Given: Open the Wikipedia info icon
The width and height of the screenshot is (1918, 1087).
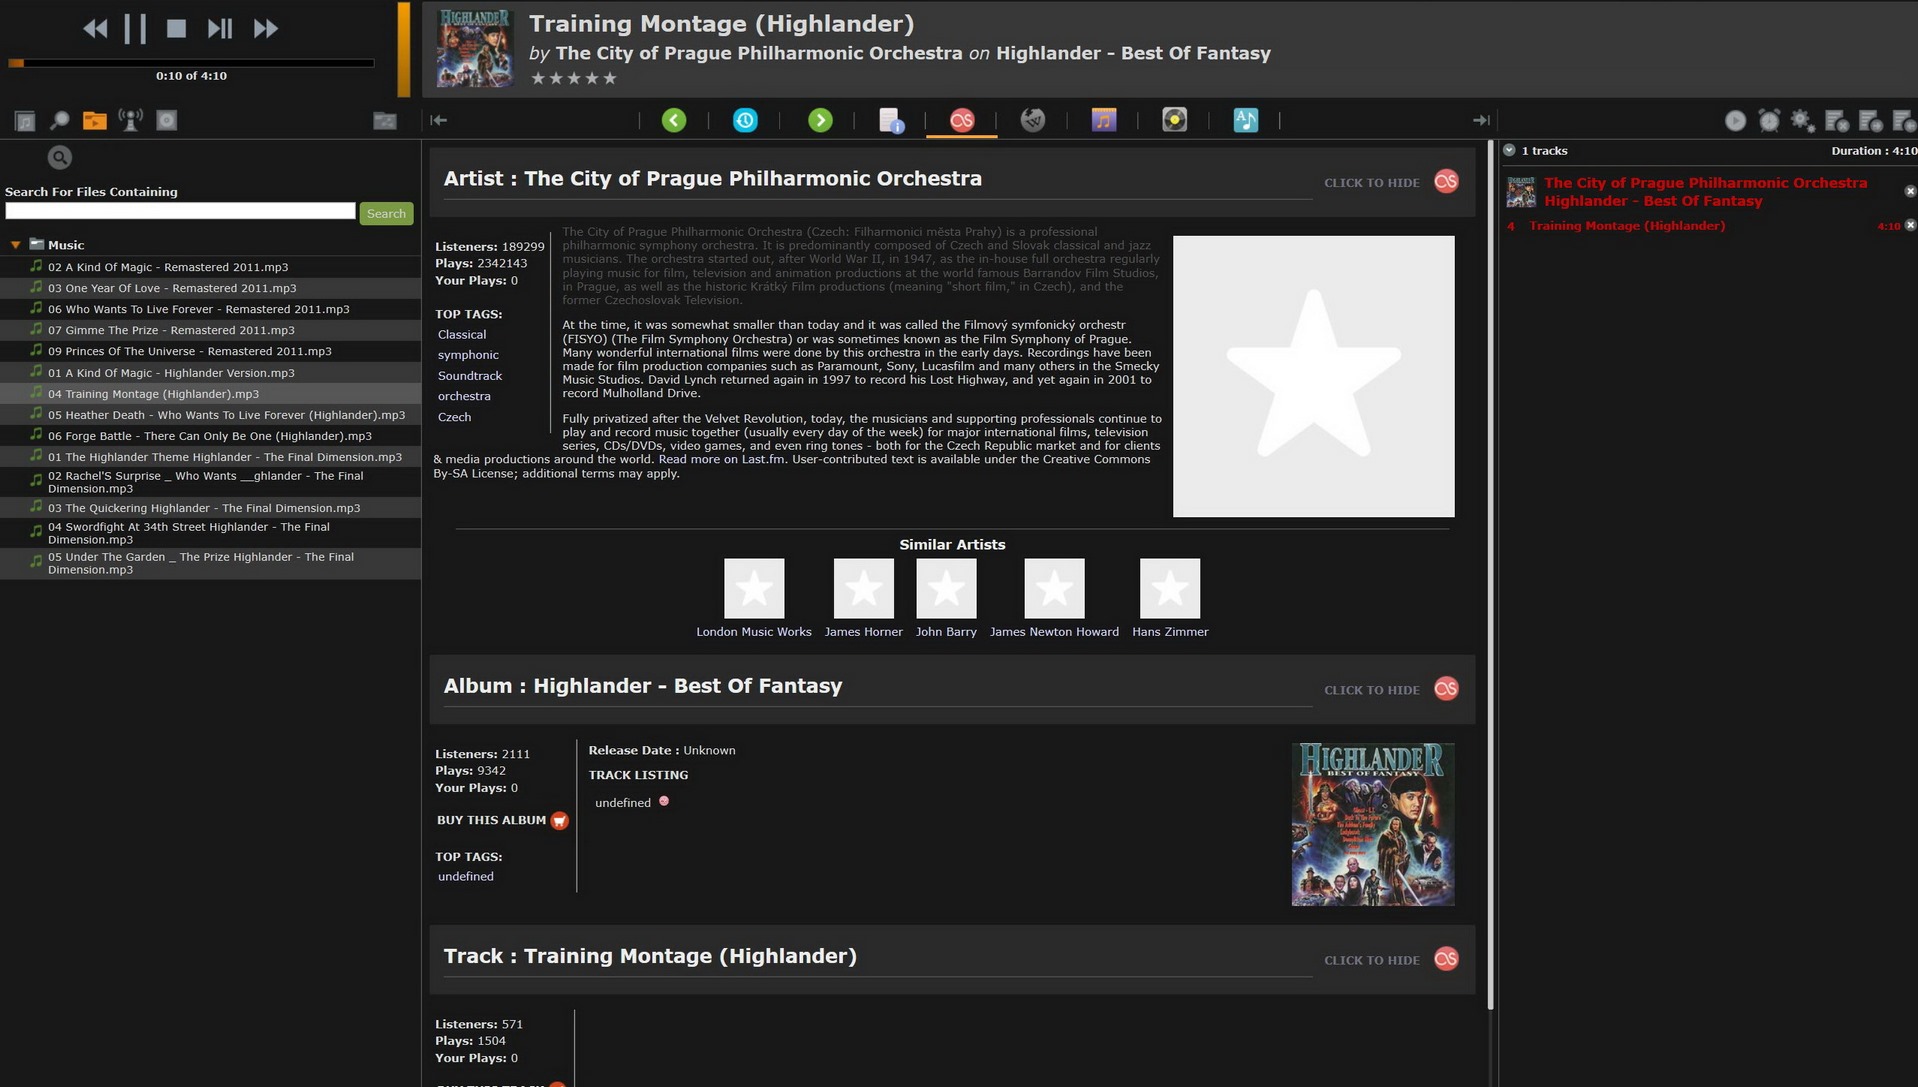Looking at the screenshot, I should pyautogui.click(x=1033, y=120).
